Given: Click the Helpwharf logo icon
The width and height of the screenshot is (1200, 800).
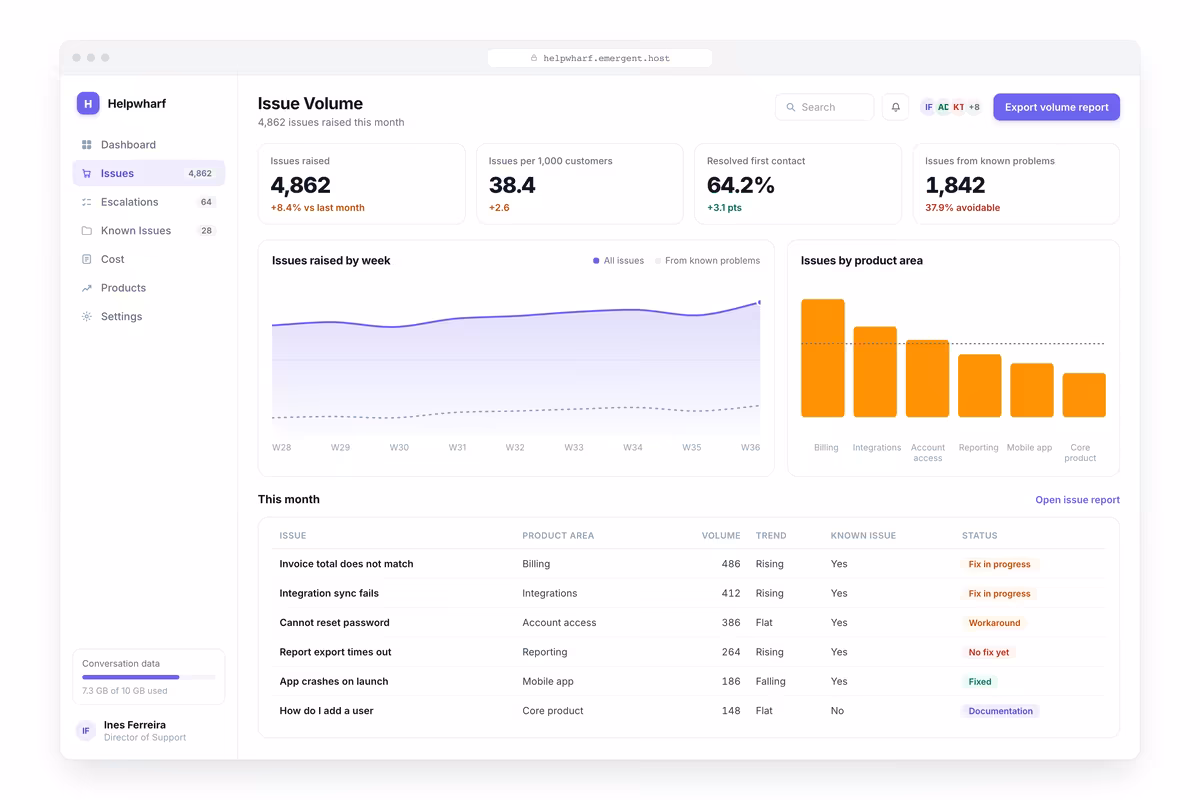Looking at the screenshot, I should click(x=88, y=103).
